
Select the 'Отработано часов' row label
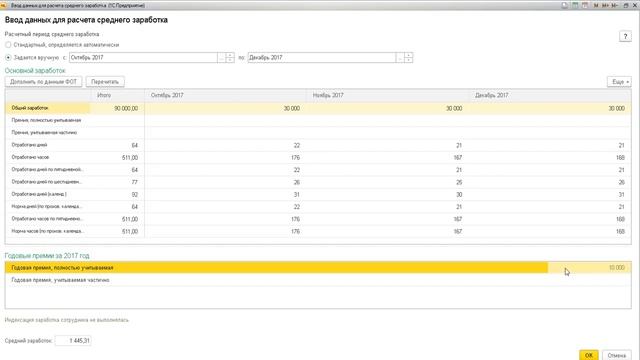[30, 157]
